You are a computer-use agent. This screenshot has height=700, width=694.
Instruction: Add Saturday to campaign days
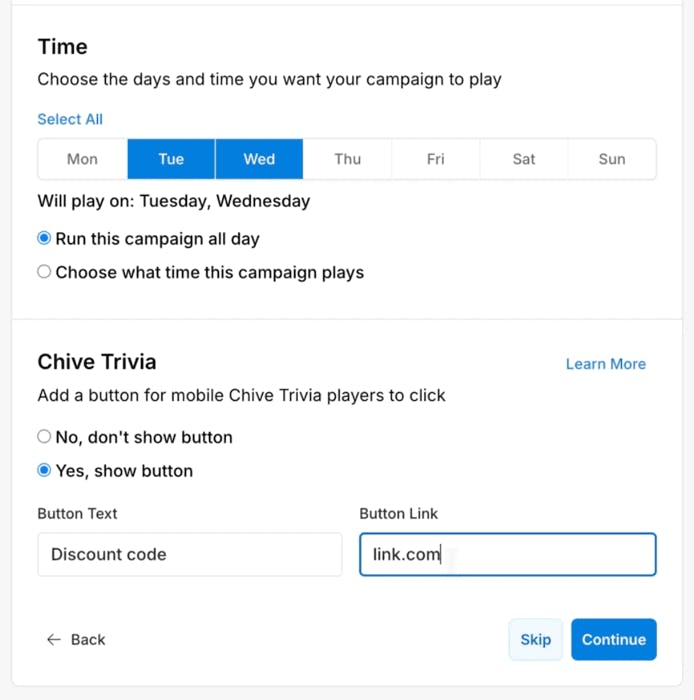[523, 159]
